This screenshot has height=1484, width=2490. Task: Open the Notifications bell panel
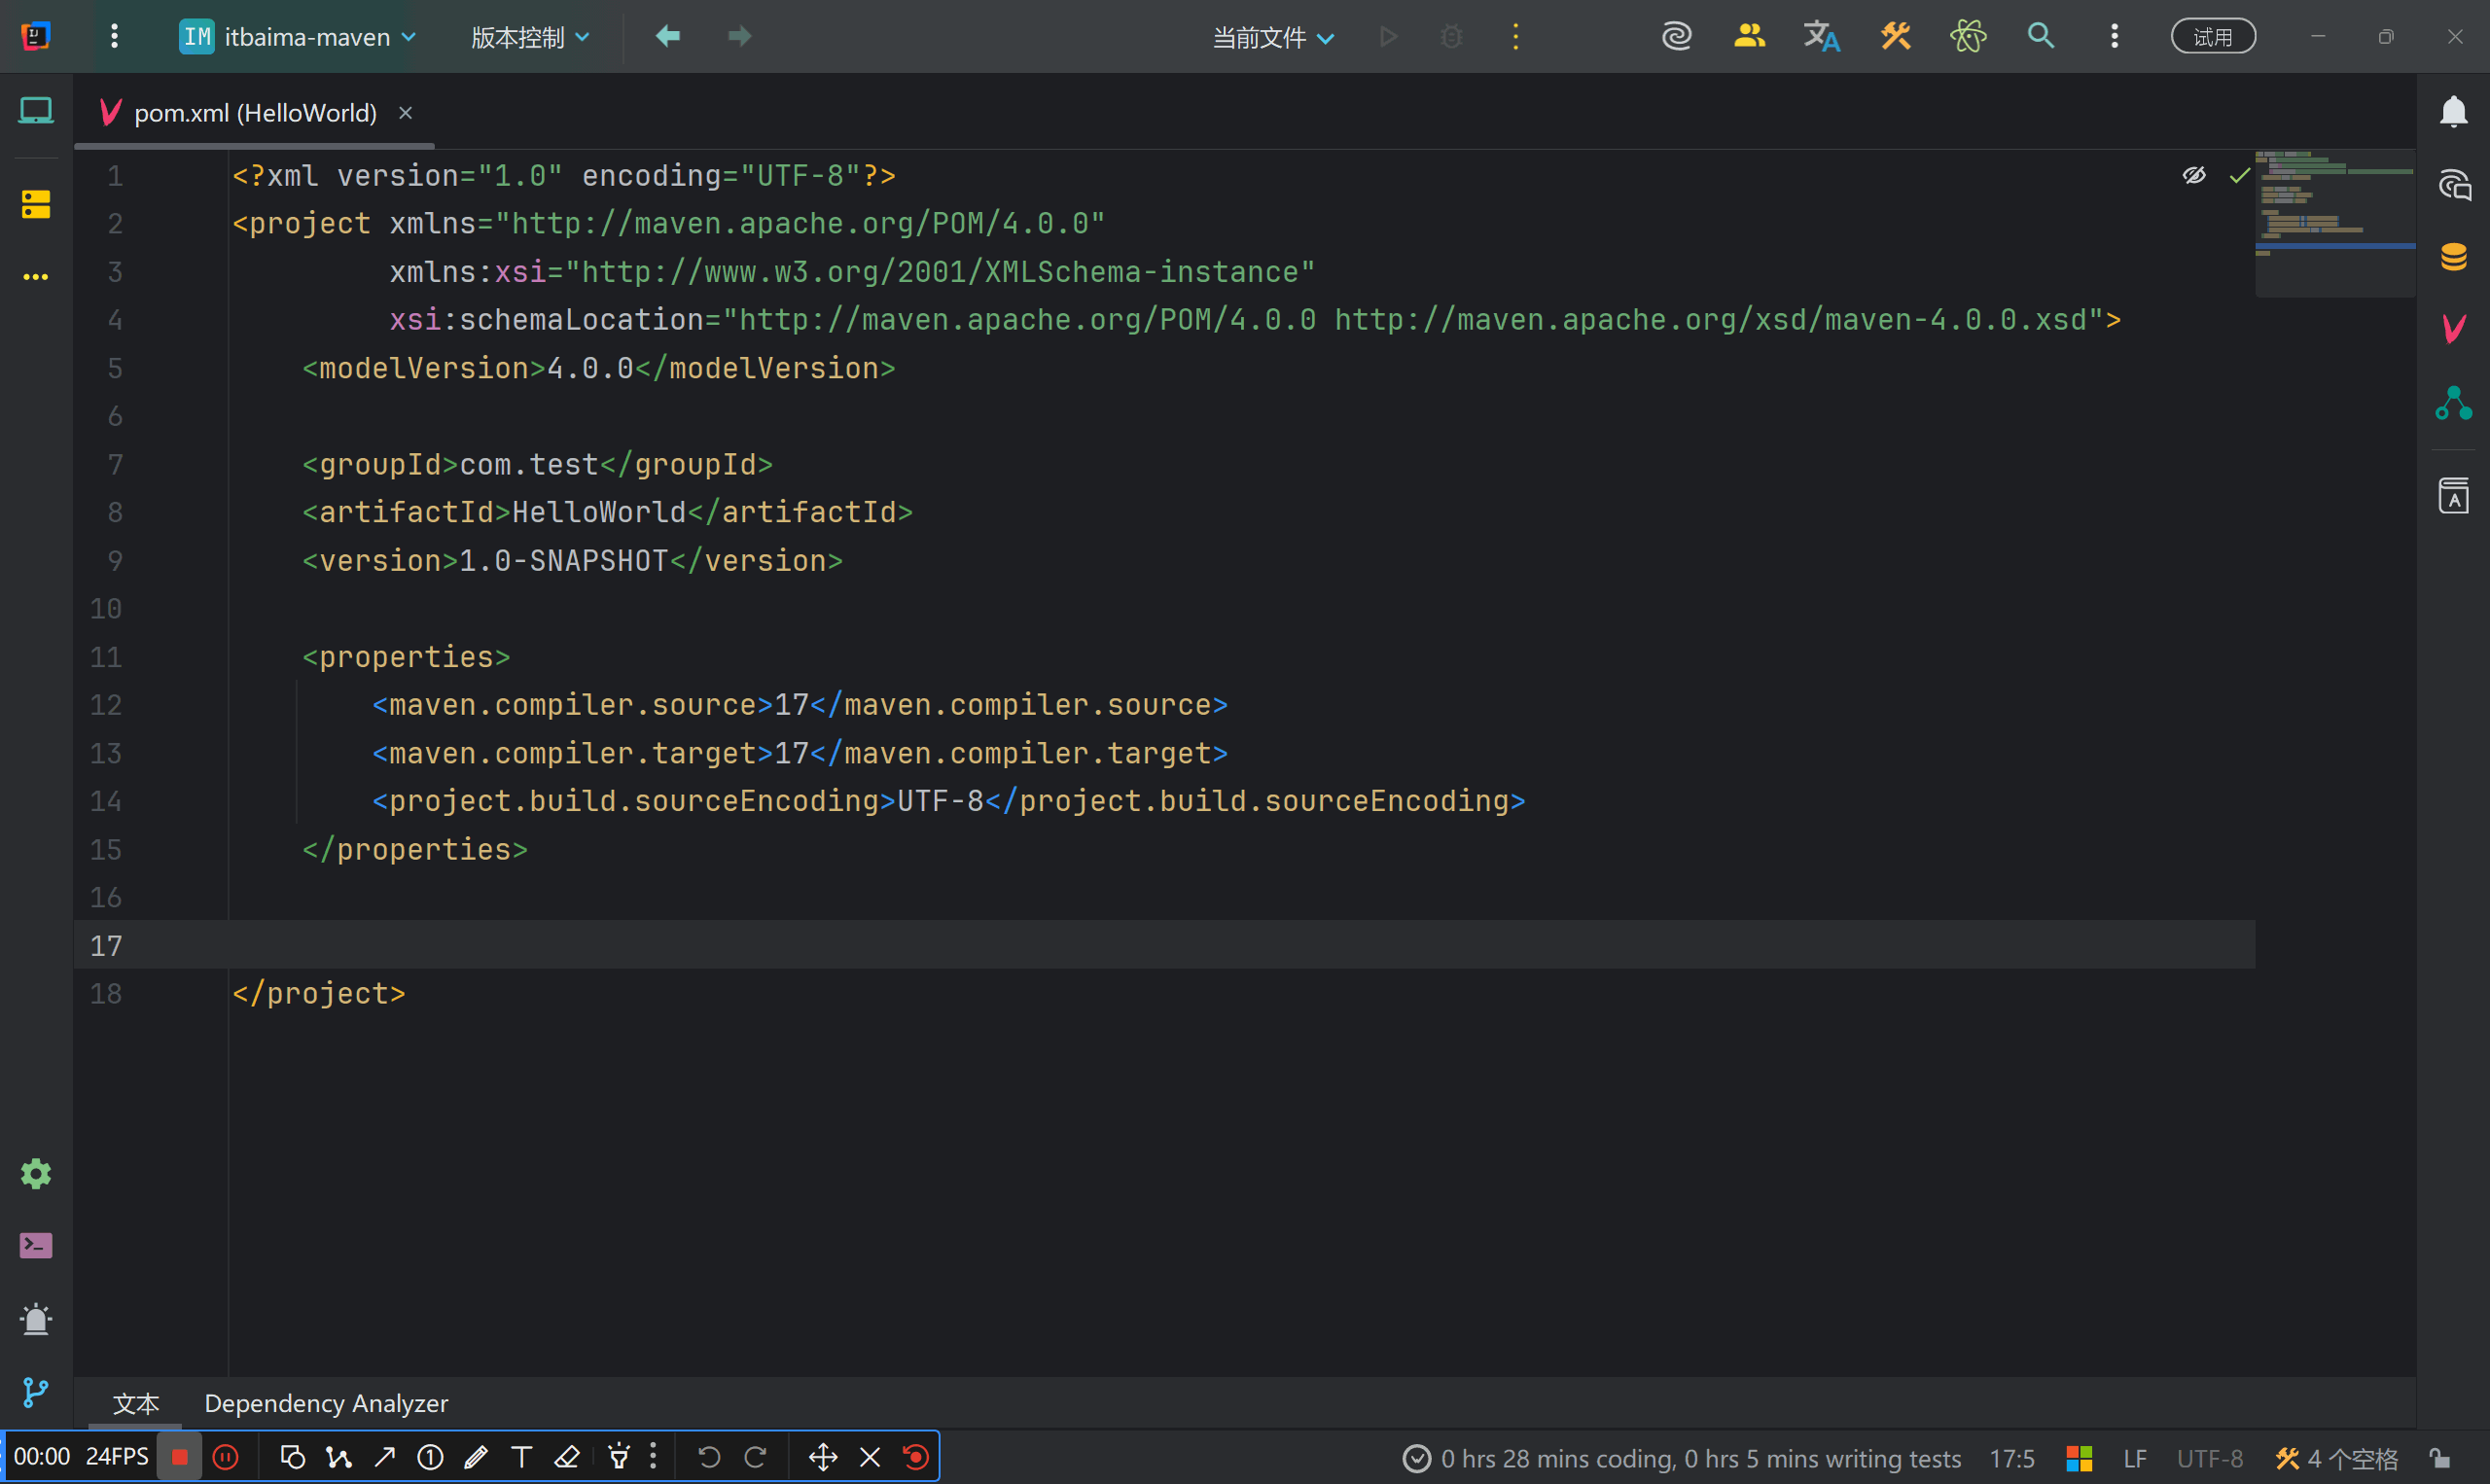tap(2453, 111)
